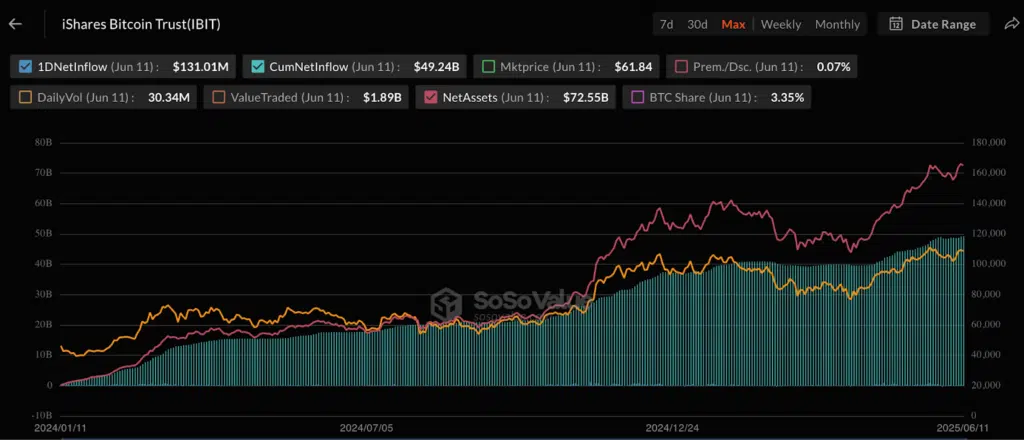Switch to the 30d time range
Viewport: 1024px width, 440px height.
coord(697,24)
